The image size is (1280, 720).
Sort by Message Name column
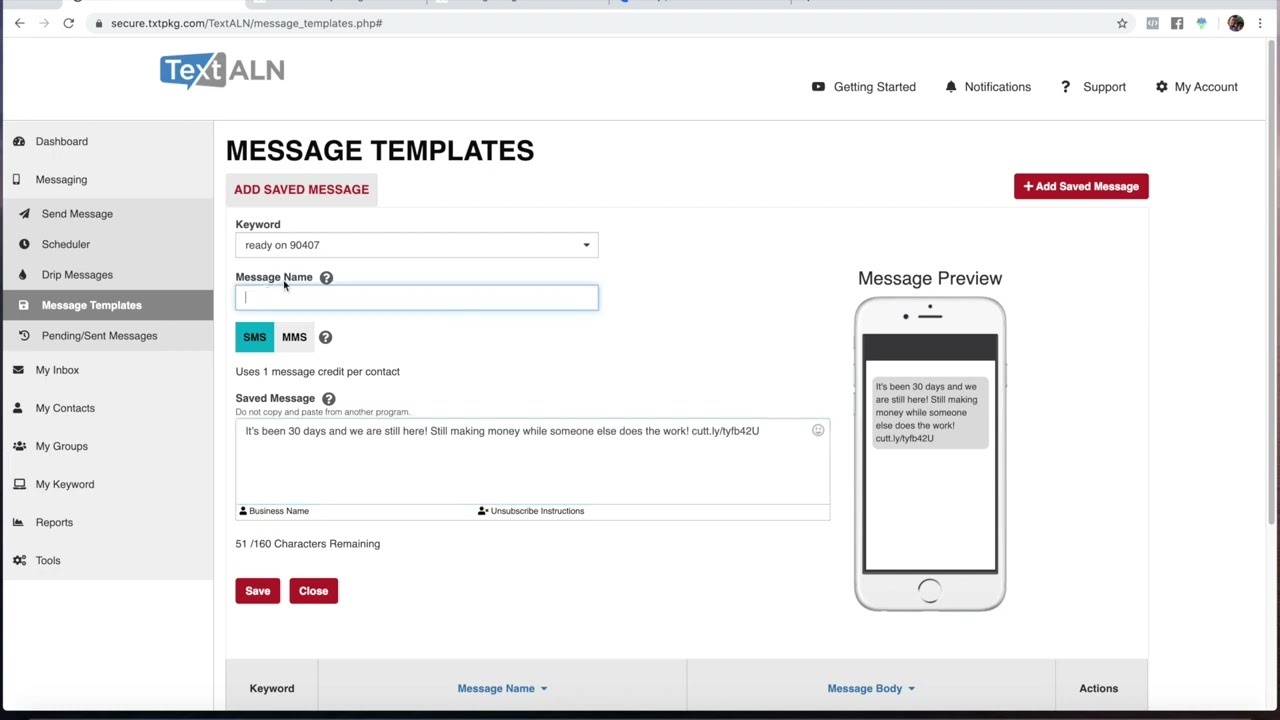click(502, 688)
